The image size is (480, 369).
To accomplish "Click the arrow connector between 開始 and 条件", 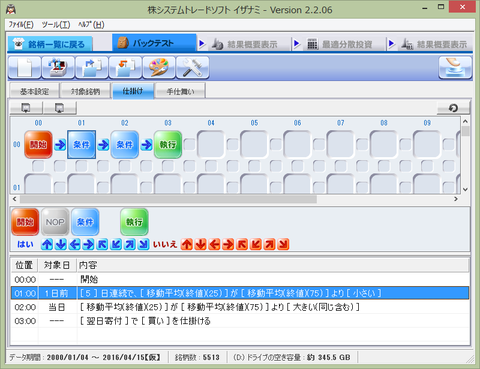I will pyautogui.click(x=60, y=145).
